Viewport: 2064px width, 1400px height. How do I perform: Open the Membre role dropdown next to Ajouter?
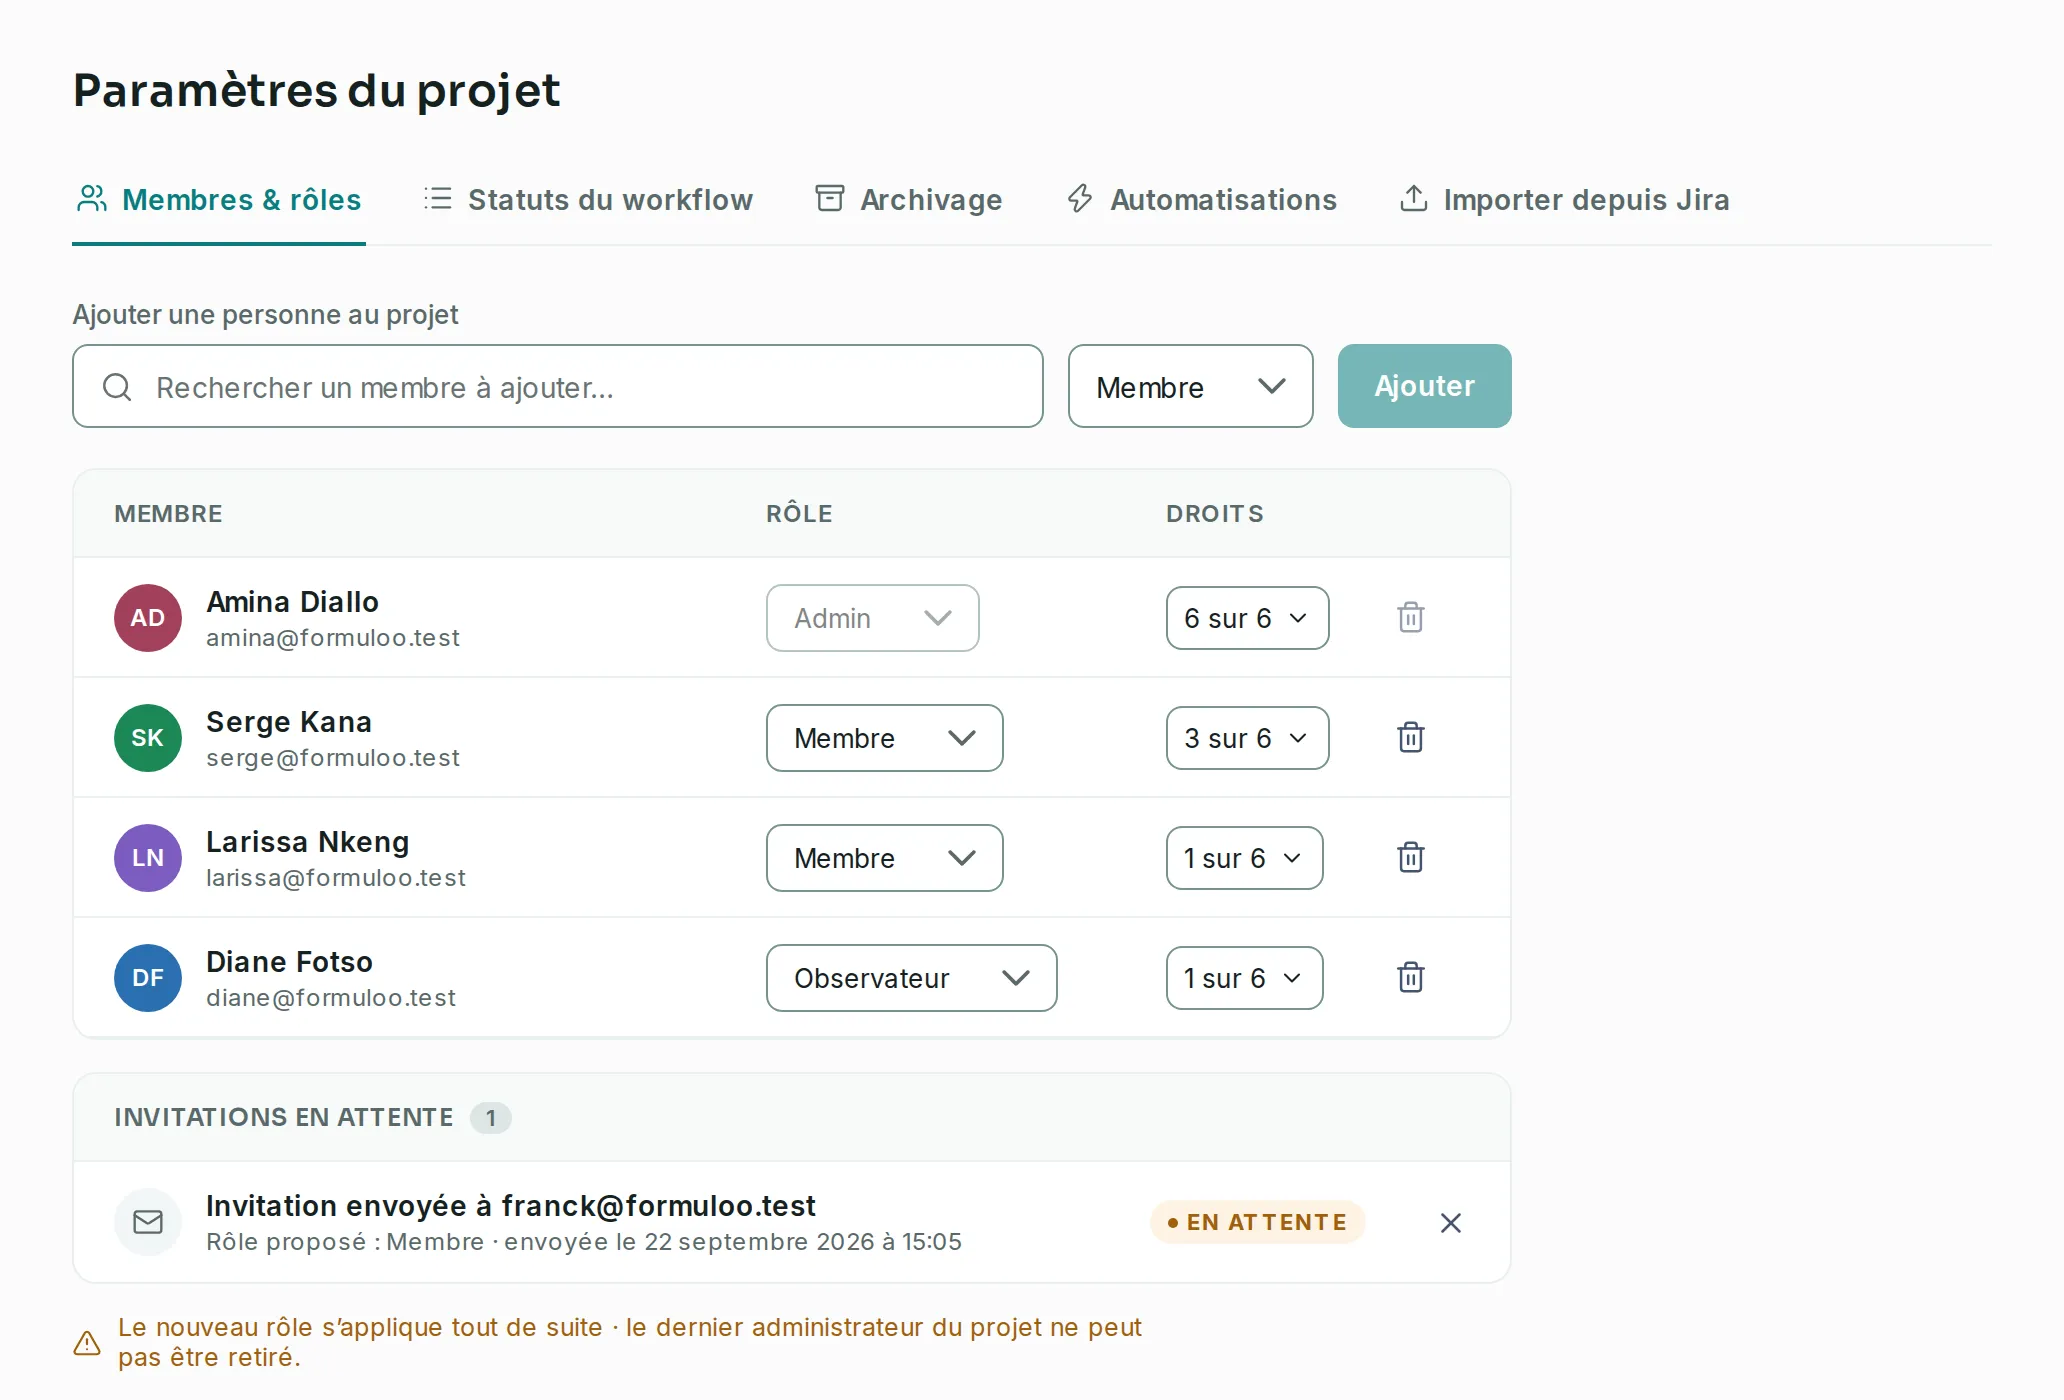1190,386
